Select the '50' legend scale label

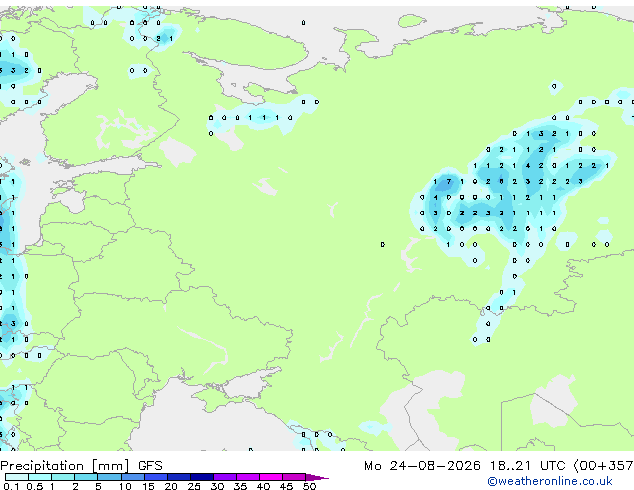coord(310,486)
